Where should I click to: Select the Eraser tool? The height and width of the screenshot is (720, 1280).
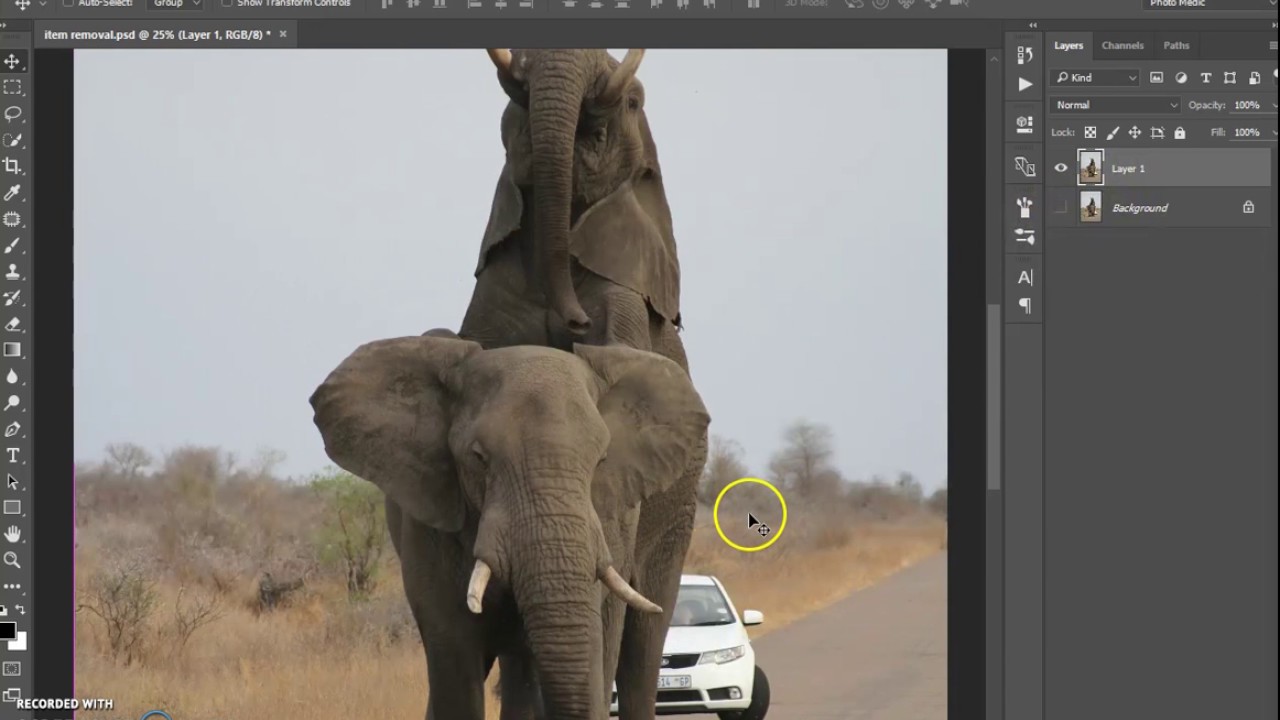coord(13,324)
